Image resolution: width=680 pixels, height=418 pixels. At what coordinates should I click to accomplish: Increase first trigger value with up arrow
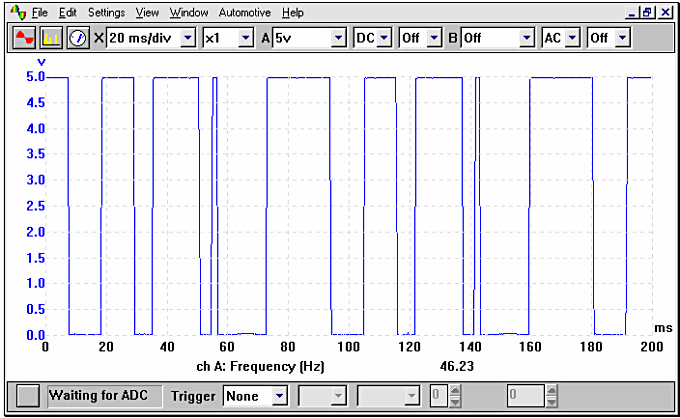coord(454,391)
